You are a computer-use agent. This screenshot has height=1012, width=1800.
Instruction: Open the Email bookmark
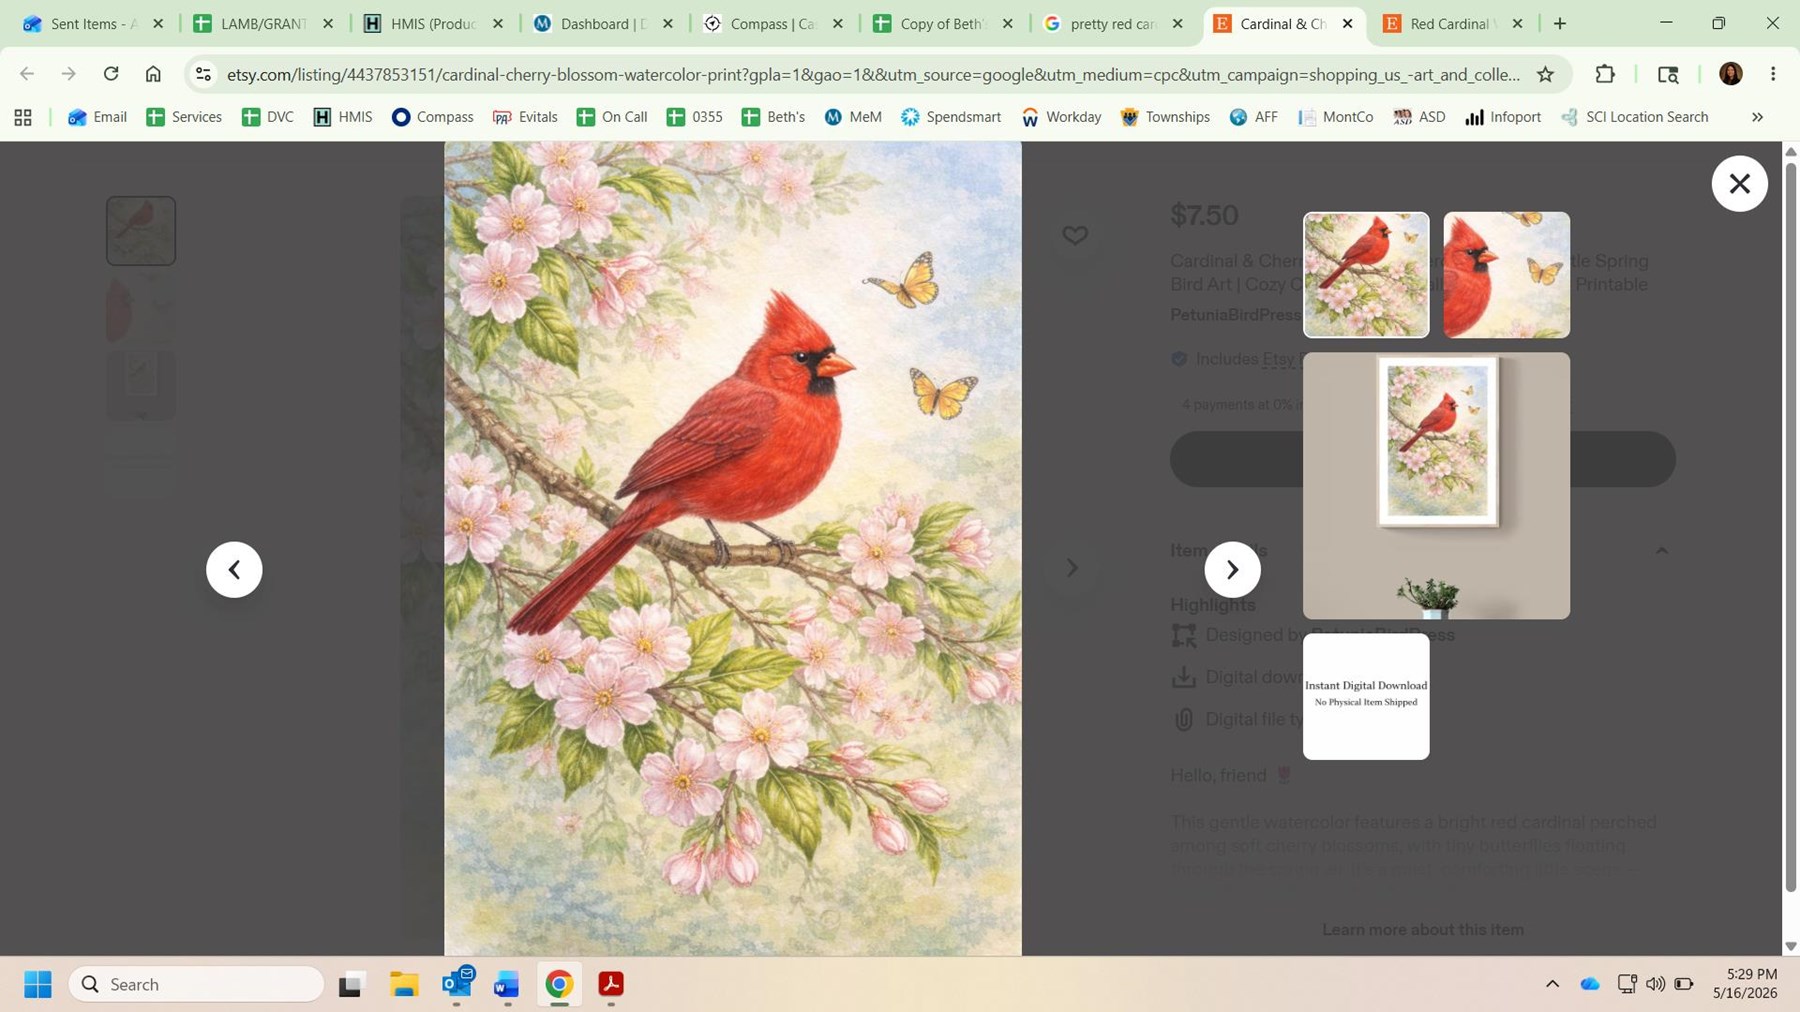pyautogui.click(x=97, y=117)
